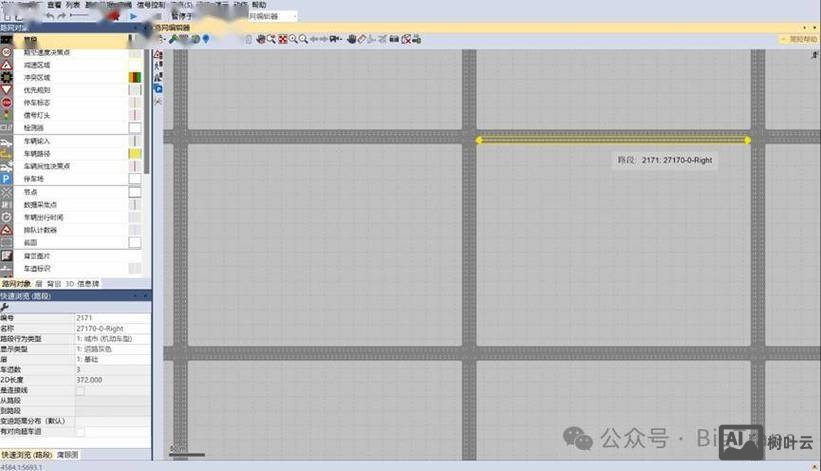The width and height of the screenshot is (821, 471).
Task: Click the 停车场 white color swatch
Action: pos(135,179)
